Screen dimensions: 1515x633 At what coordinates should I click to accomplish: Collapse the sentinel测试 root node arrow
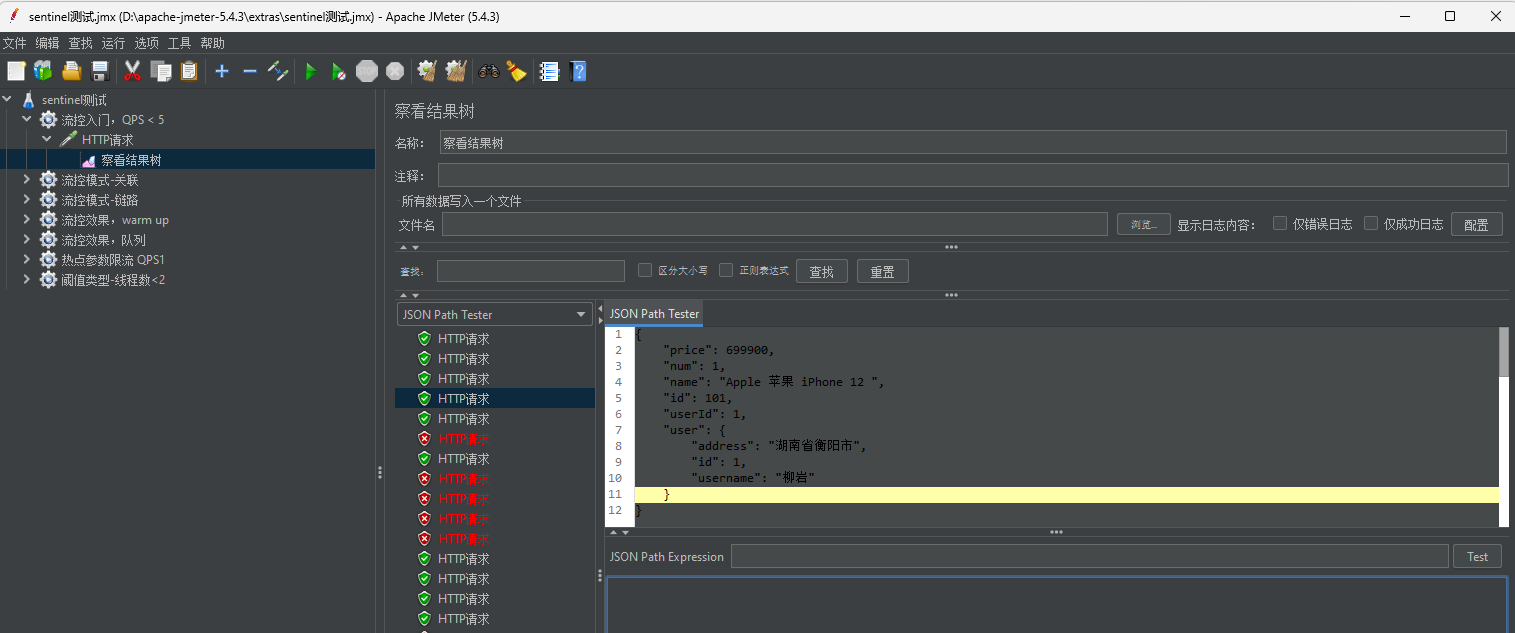pos(8,99)
